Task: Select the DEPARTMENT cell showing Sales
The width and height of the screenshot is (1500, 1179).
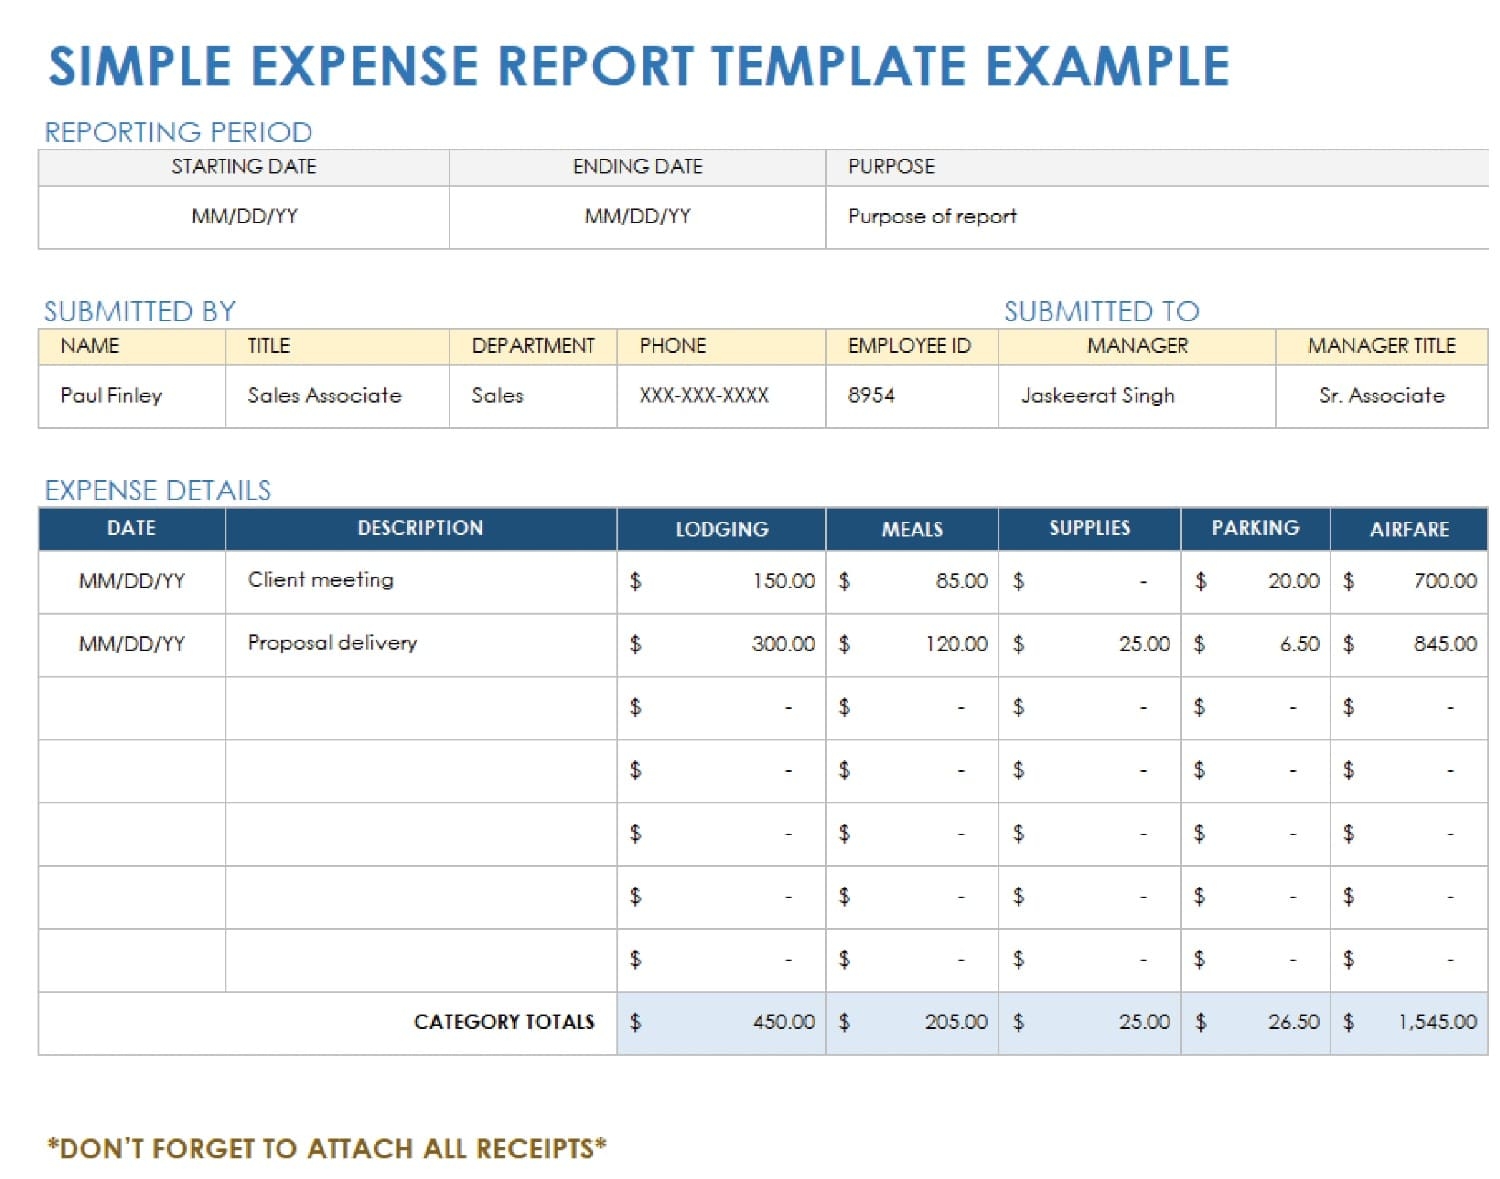Action: coord(497,396)
